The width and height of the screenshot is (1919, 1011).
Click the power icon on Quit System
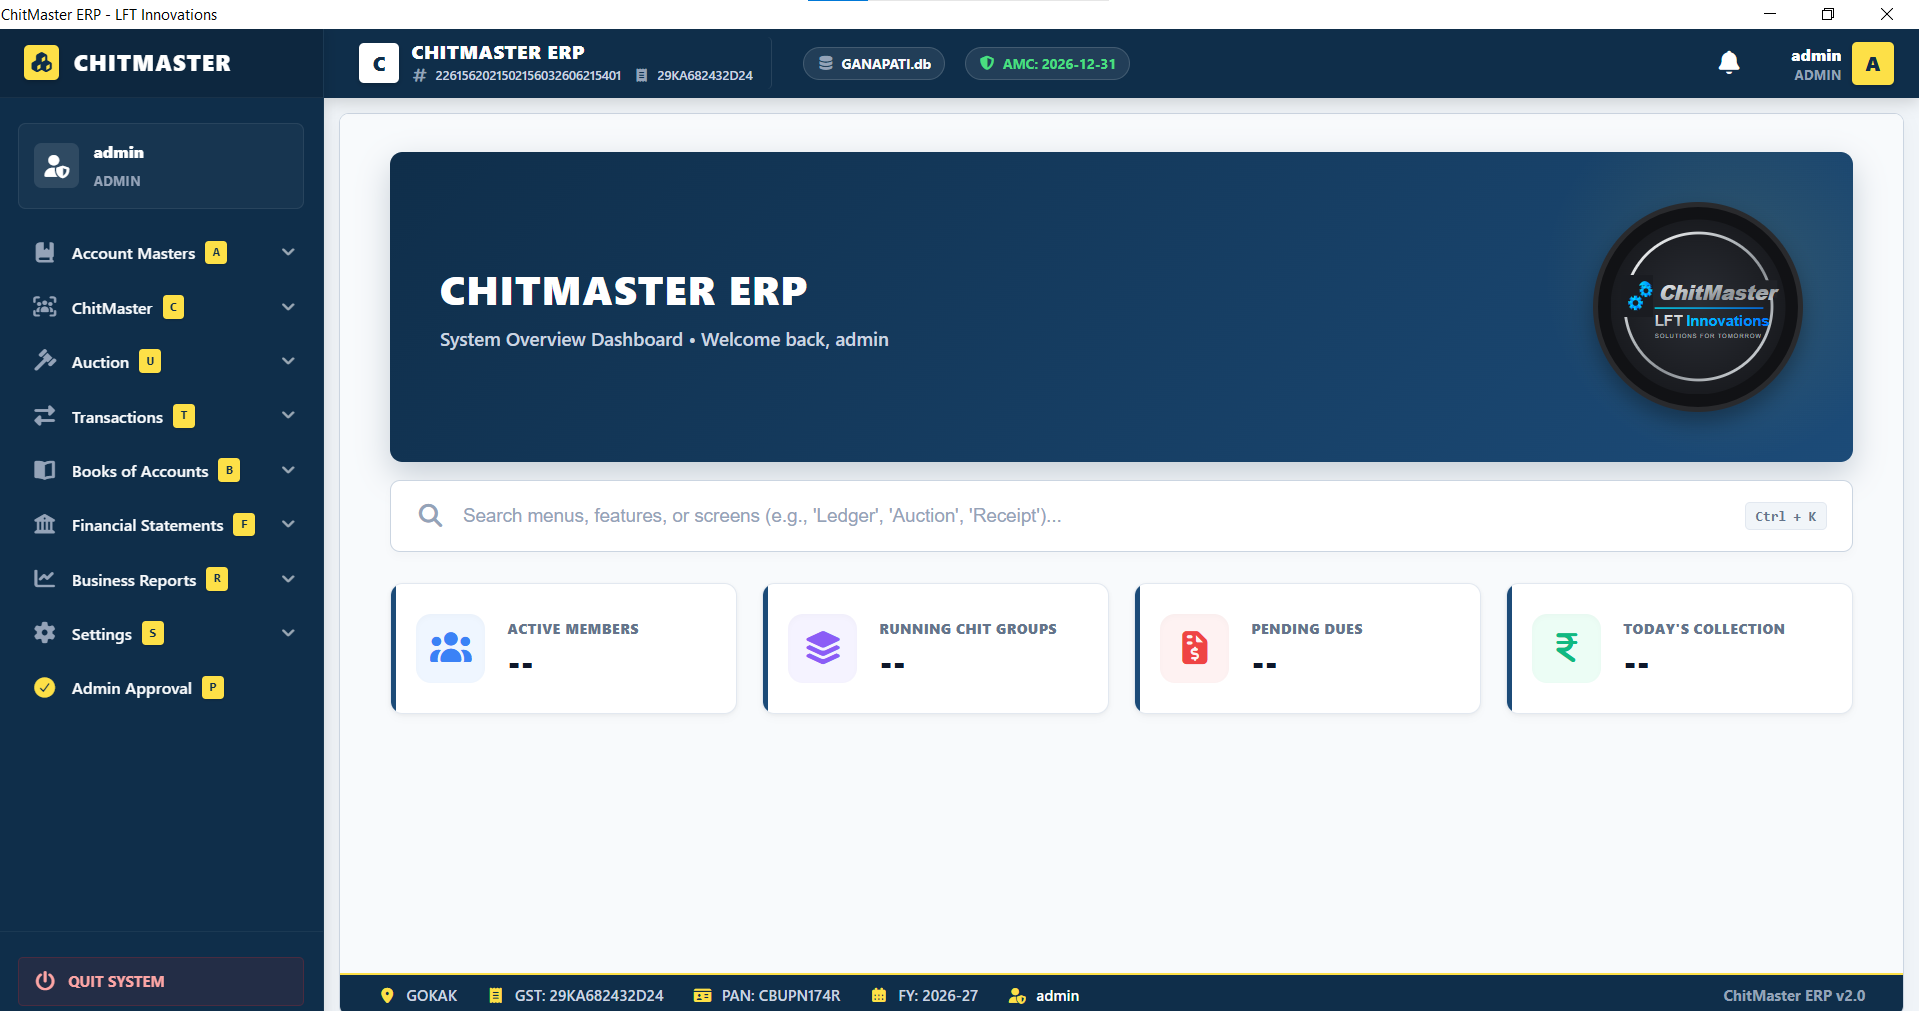click(x=45, y=981)
